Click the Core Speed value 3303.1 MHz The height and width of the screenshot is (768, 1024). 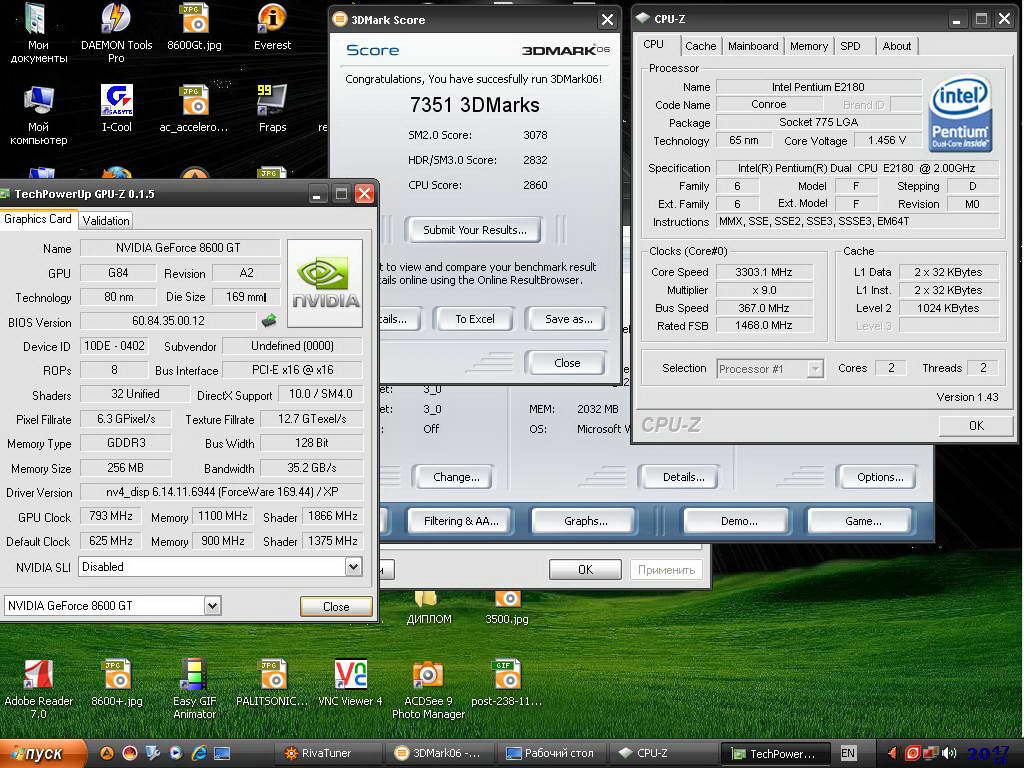point(763,272)
